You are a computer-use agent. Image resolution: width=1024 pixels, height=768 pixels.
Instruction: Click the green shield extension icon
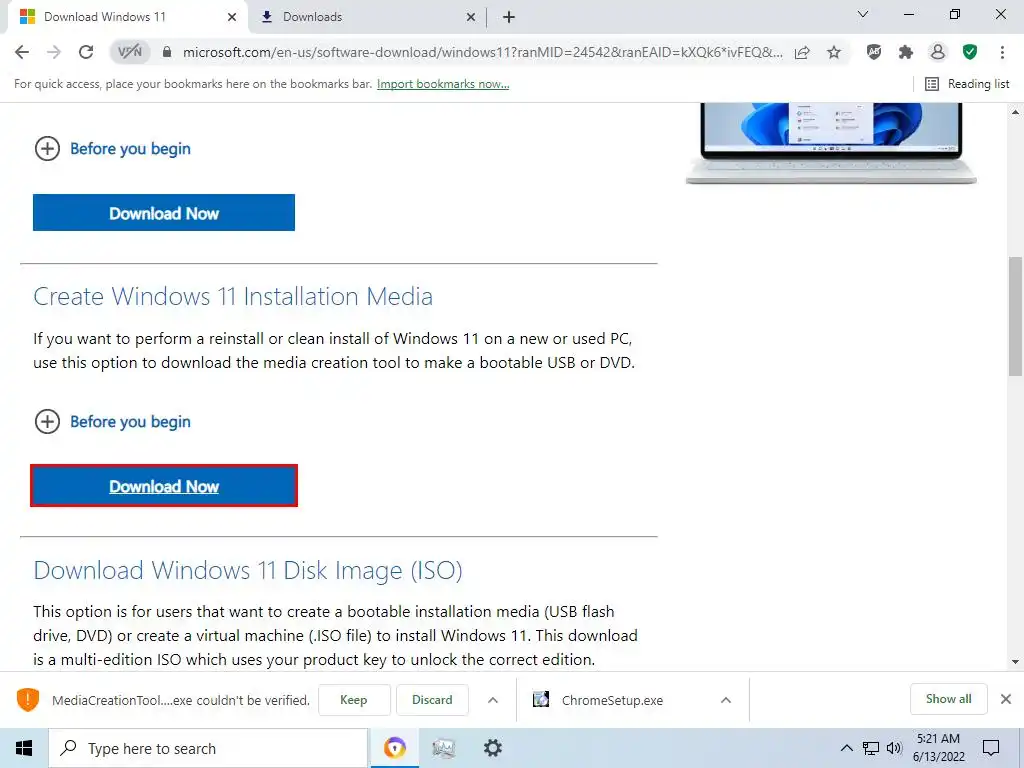point(970,52)
